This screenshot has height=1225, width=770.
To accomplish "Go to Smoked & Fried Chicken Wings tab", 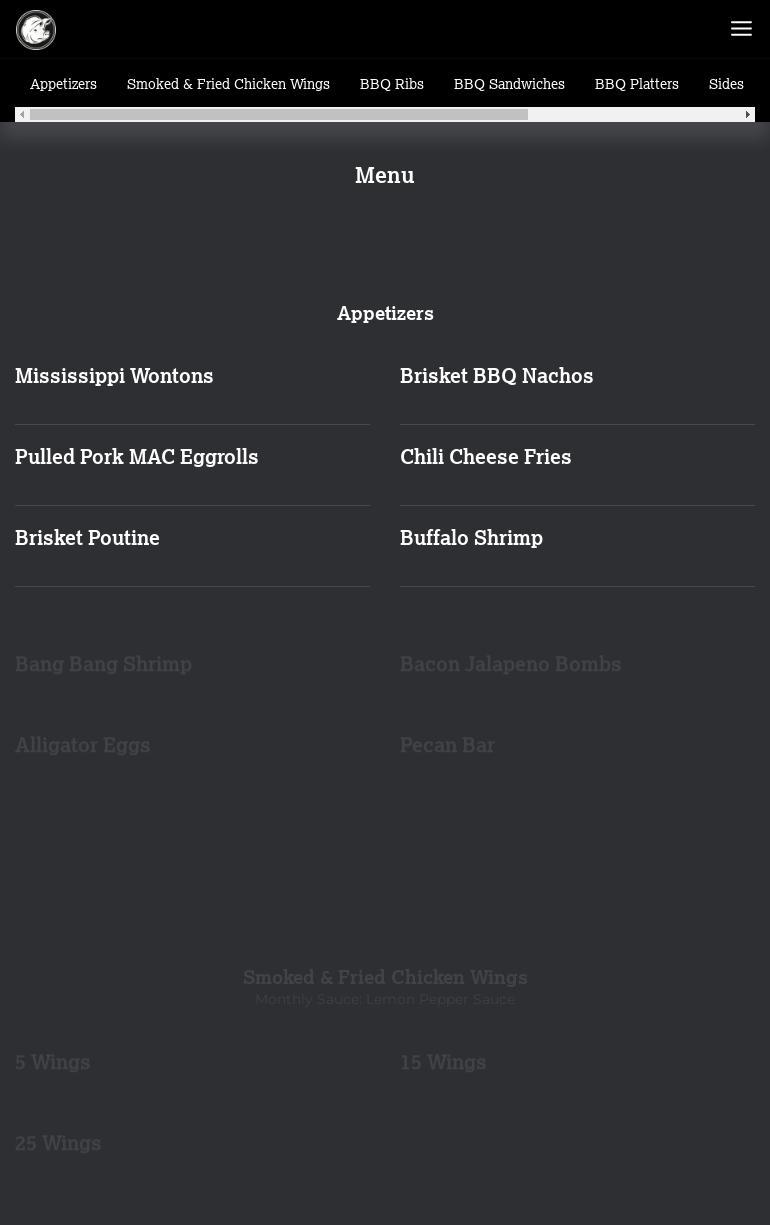I will tap(228, 85).
